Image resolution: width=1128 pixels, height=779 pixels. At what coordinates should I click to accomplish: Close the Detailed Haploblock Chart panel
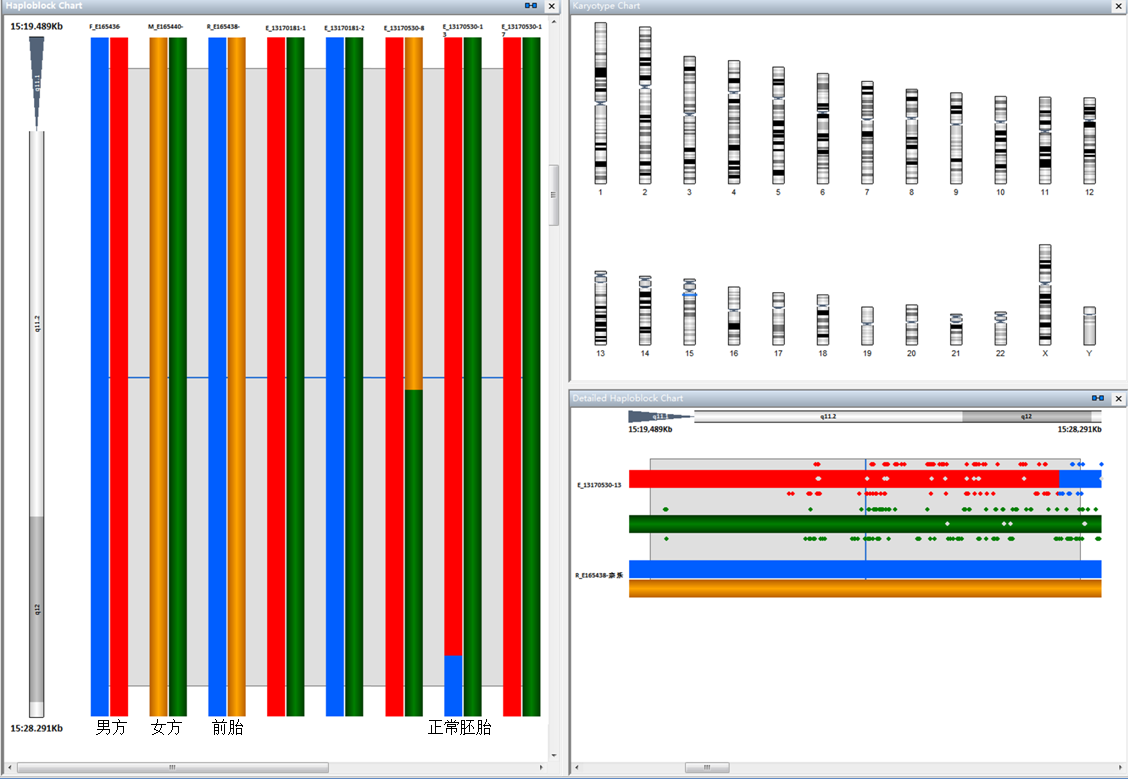(x=1117, y=398)
